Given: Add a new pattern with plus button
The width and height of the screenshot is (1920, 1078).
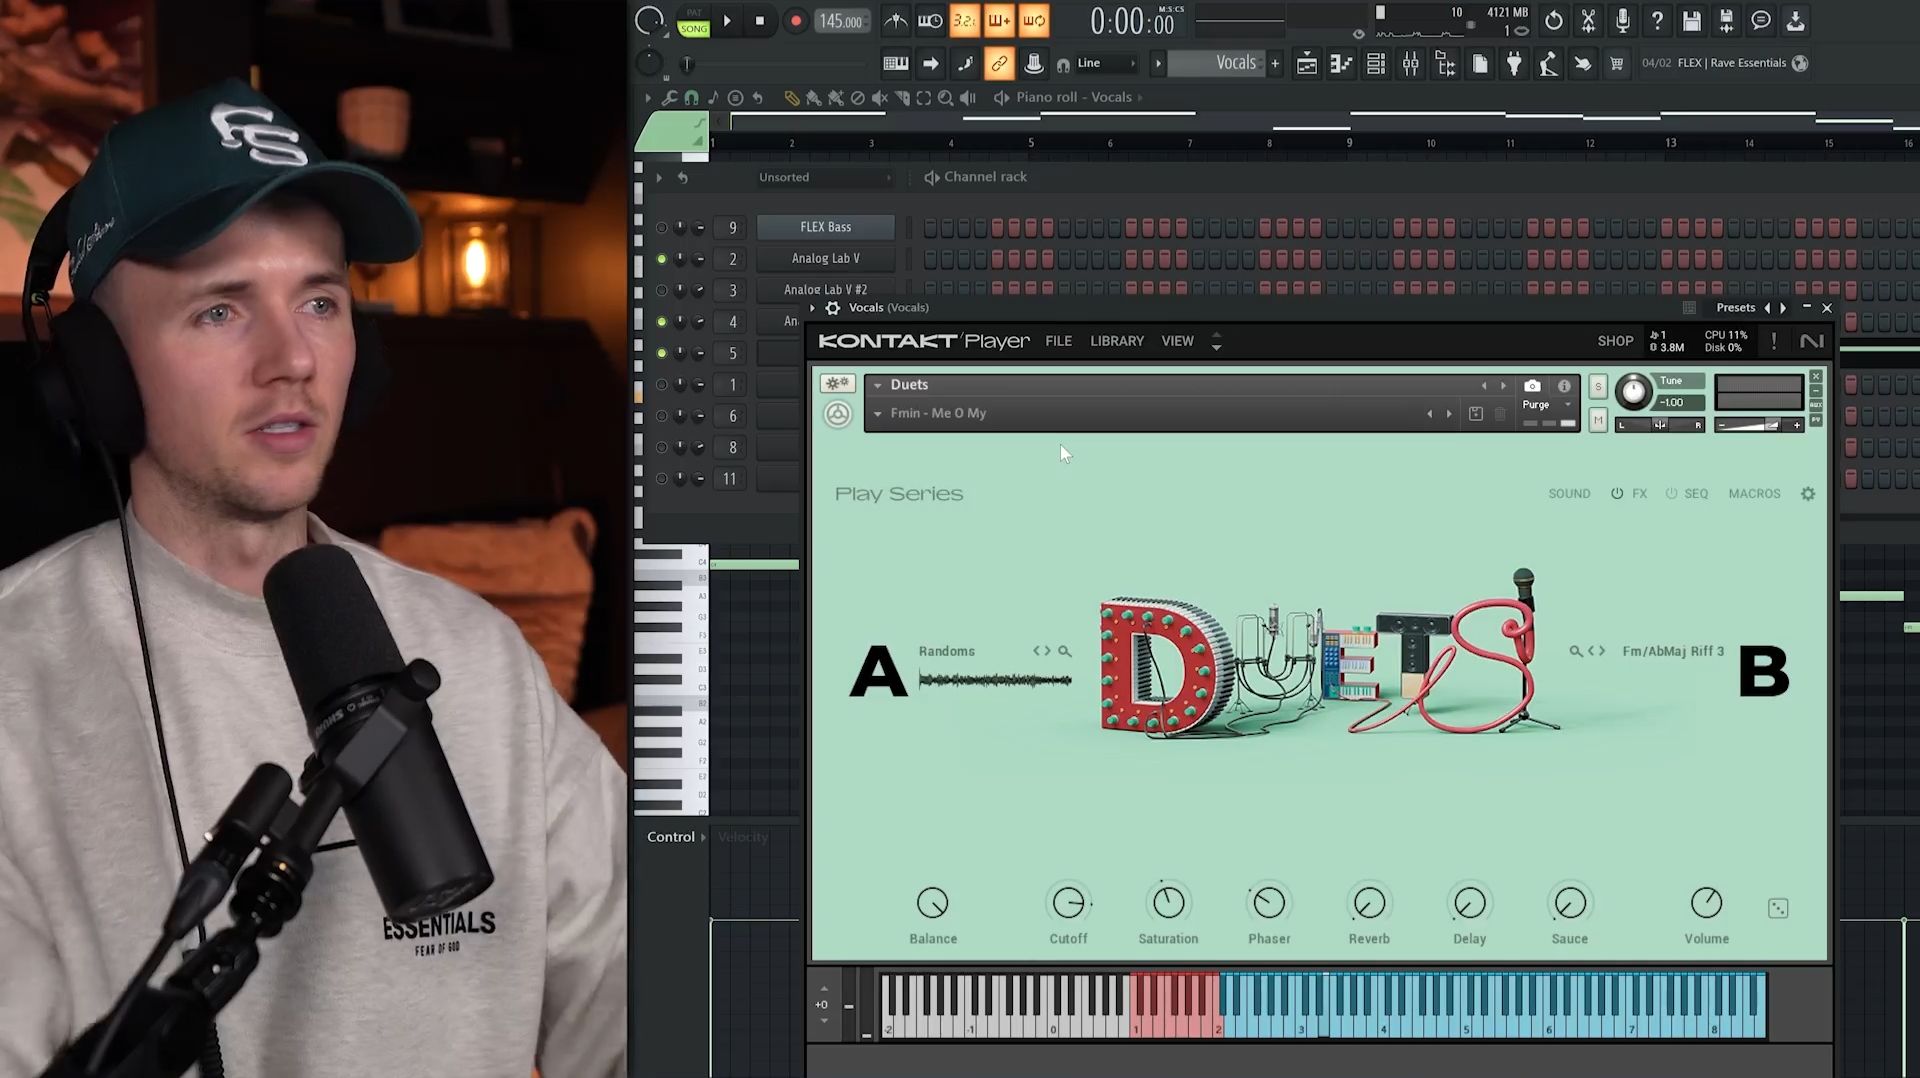Looking at the screenshot, I should 1275,63.
